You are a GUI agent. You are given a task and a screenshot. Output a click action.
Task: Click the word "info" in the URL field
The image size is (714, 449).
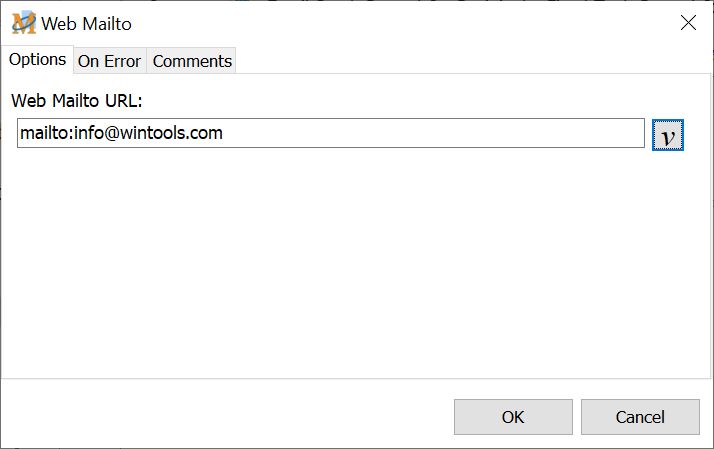(x=89, y=133)
